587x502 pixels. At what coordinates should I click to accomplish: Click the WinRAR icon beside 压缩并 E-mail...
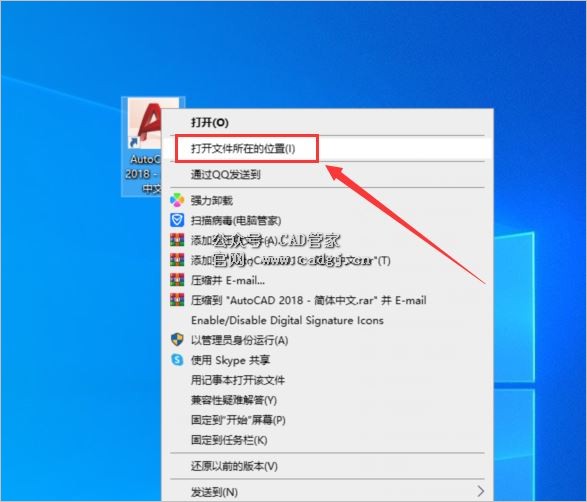177,280
